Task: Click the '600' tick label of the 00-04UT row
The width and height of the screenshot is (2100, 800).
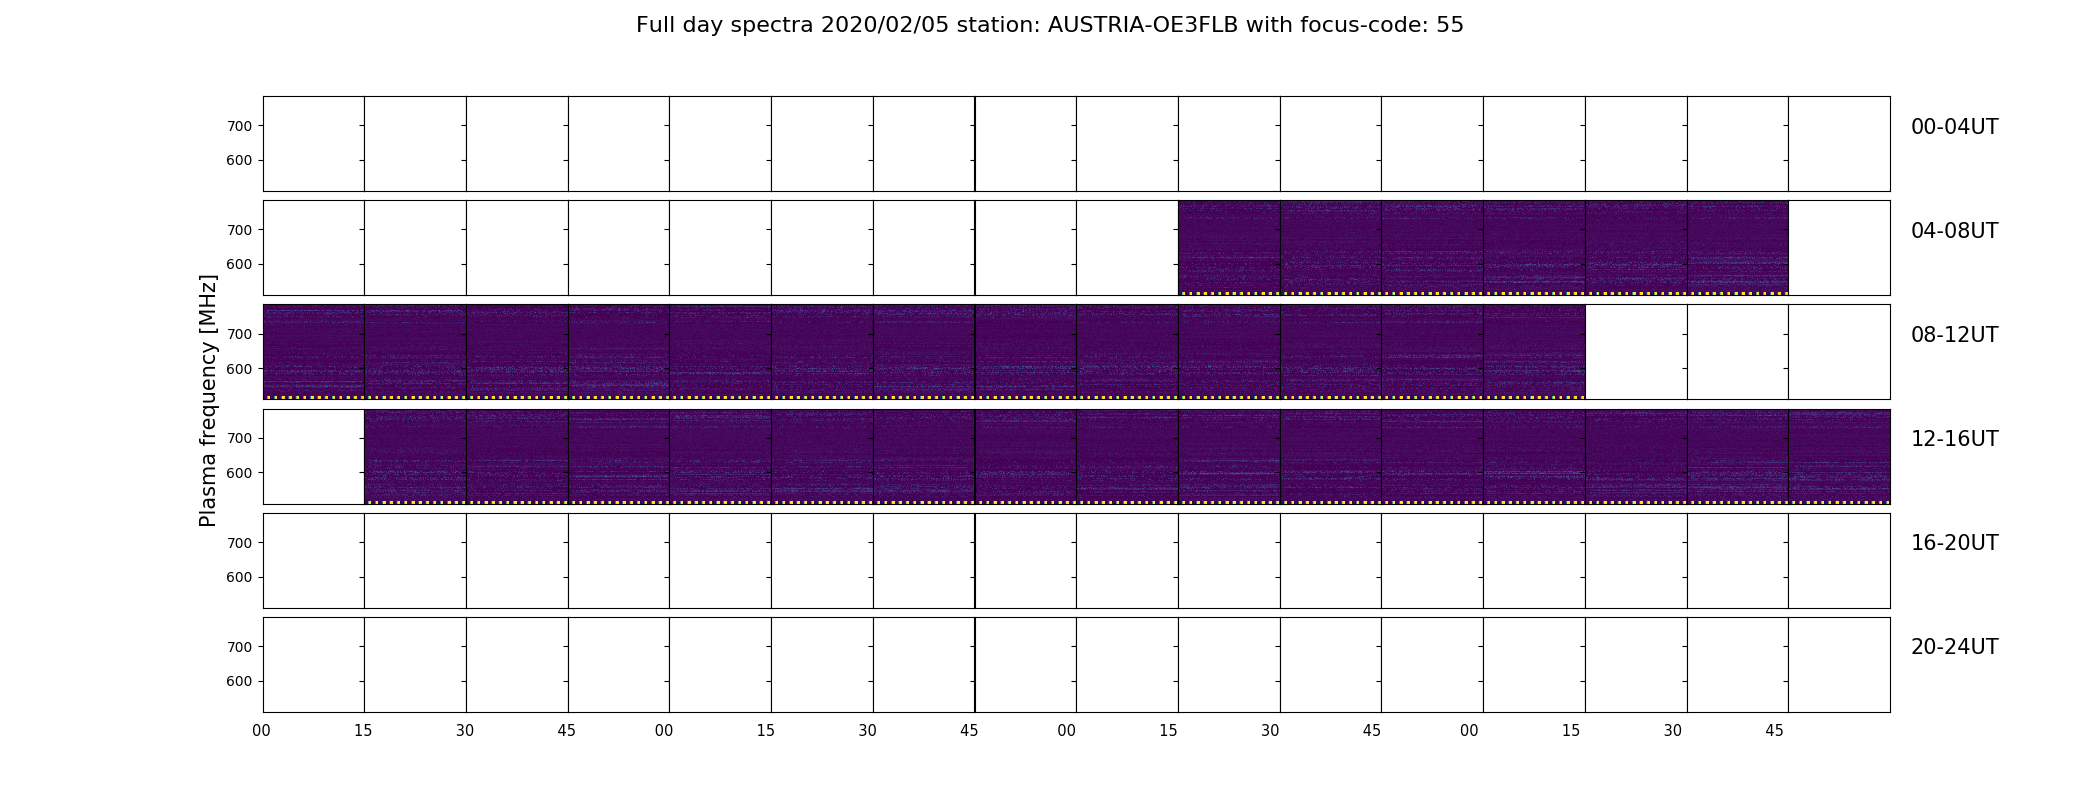Action: tap(239, 160)
